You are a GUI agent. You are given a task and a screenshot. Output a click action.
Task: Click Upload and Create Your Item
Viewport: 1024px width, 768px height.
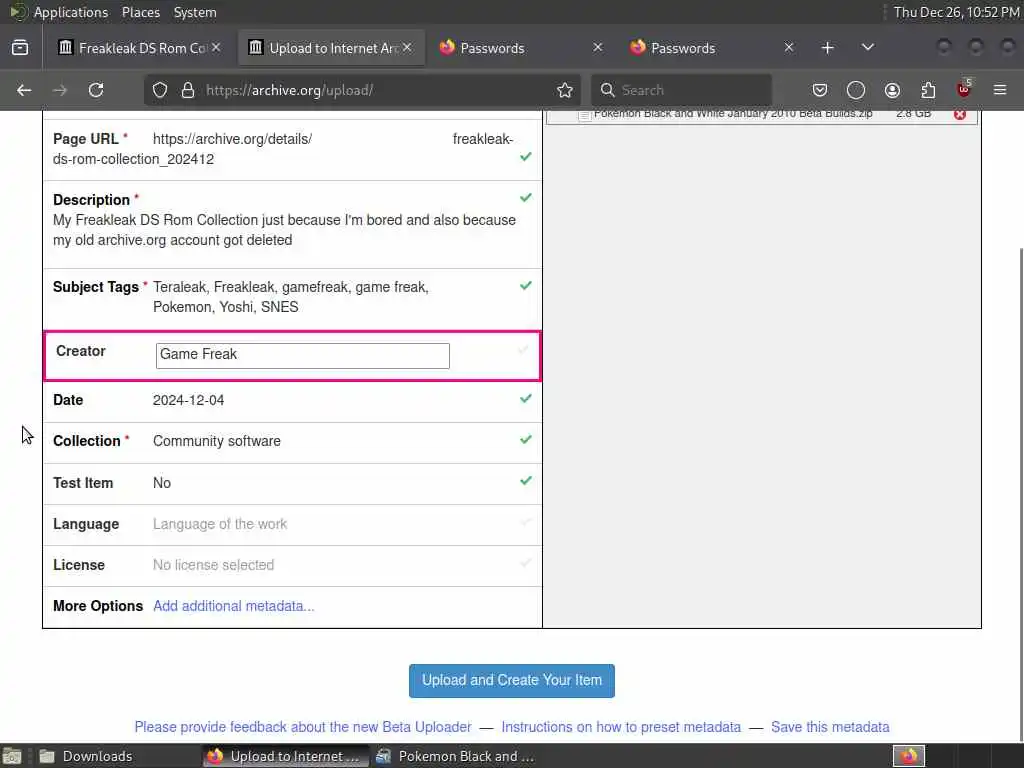(511, 680)
